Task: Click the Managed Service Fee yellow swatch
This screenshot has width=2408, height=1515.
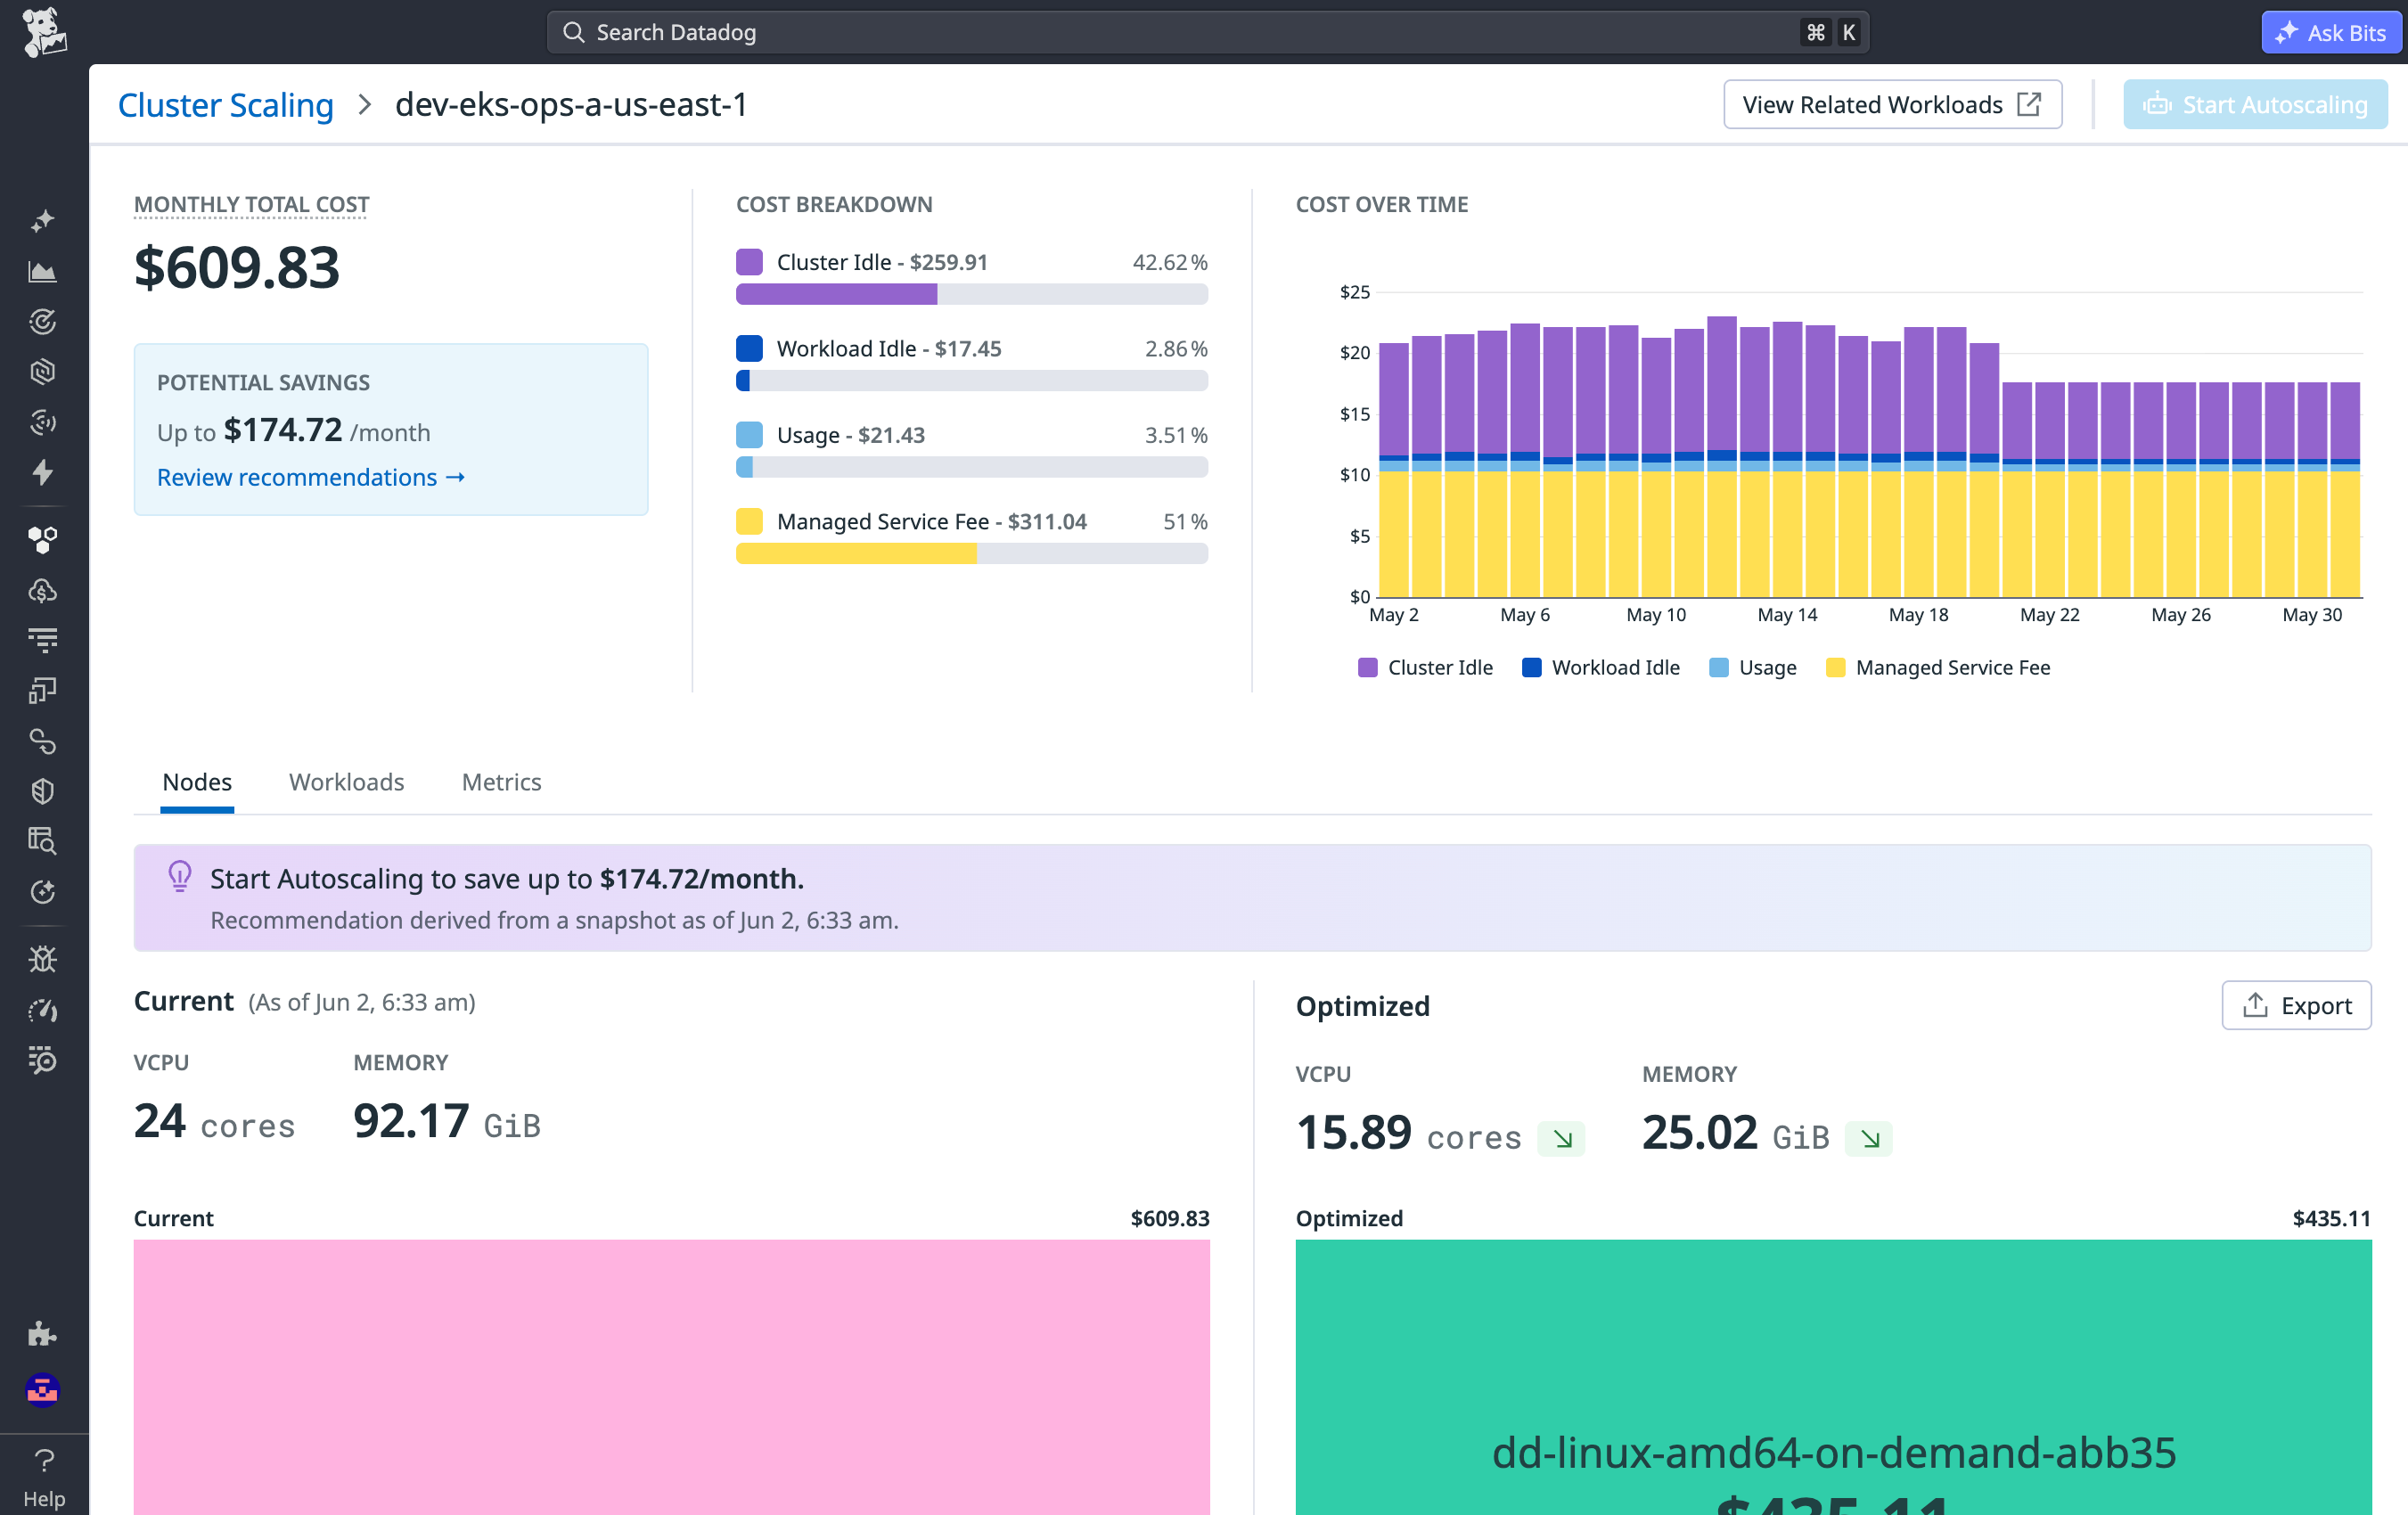Action: point(749,521)
